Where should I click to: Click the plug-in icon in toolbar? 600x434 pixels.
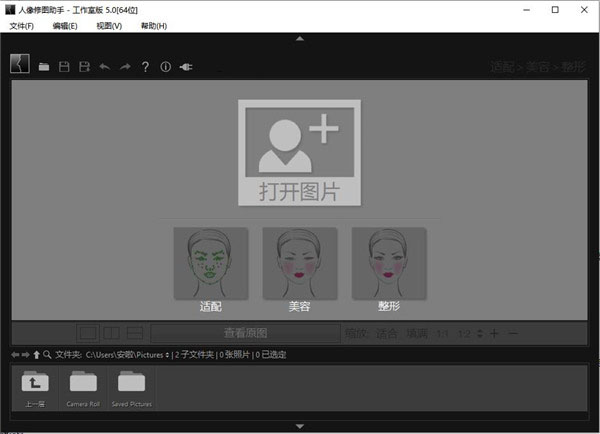click(x=186, y=67)
